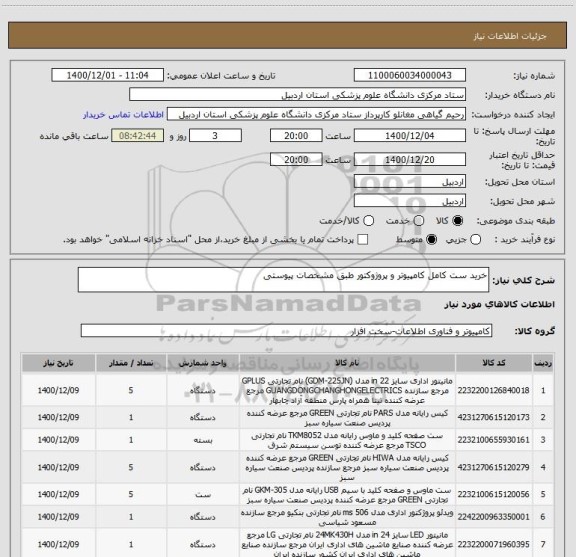Click the delivery city field اردبیل

[410, 201]
